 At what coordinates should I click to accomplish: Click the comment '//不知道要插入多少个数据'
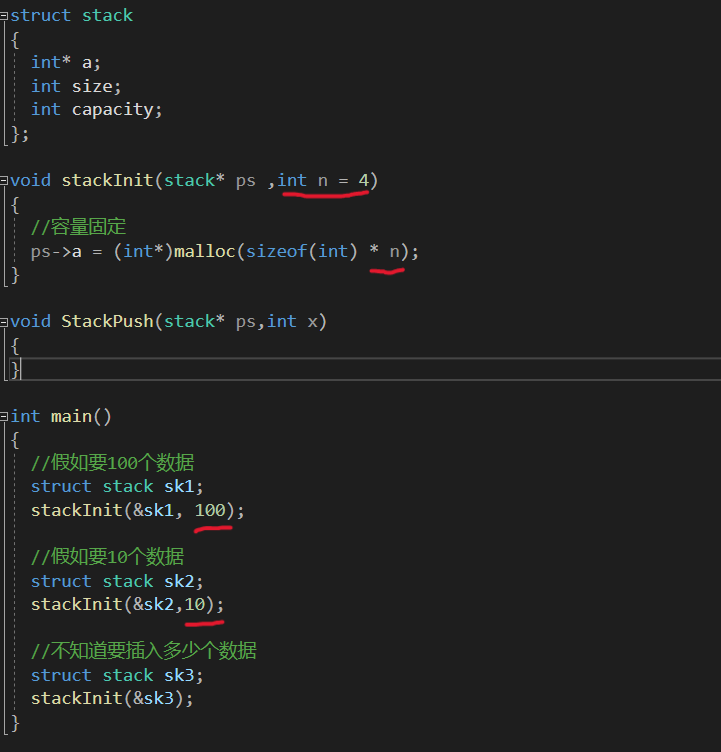pos(144,651)
